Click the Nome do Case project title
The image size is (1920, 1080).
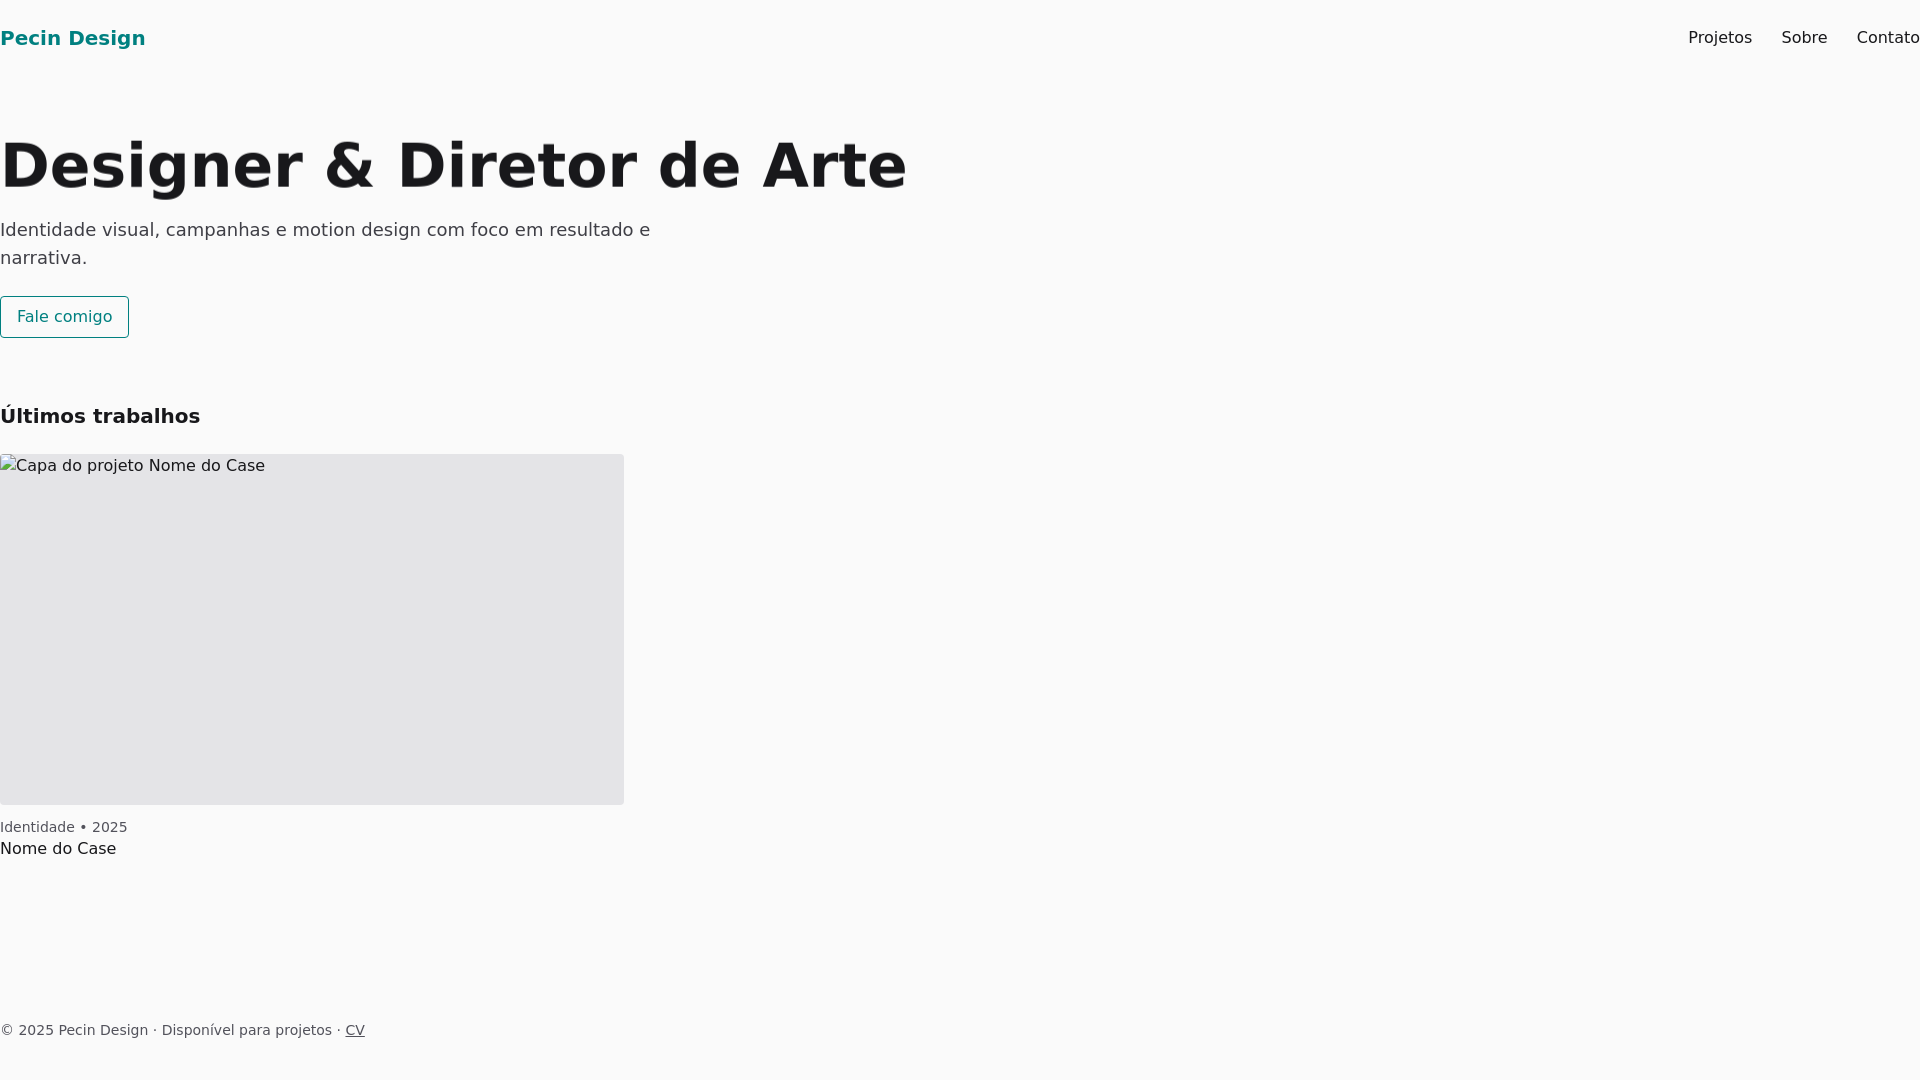(58, 849)
